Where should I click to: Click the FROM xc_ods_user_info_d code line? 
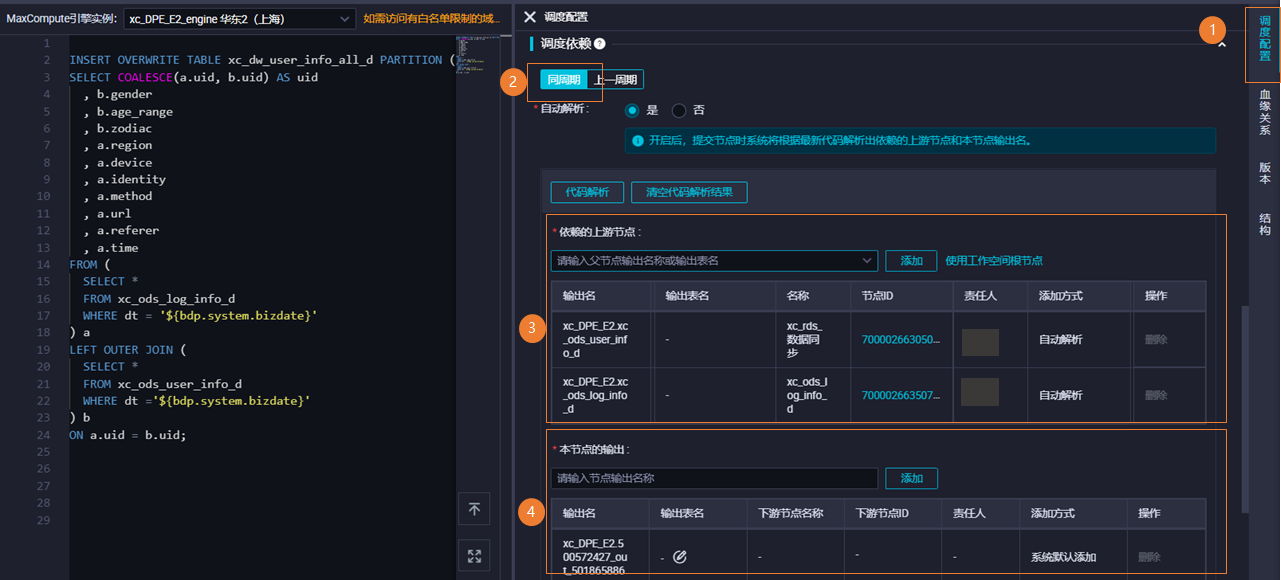tap(163, 384)
